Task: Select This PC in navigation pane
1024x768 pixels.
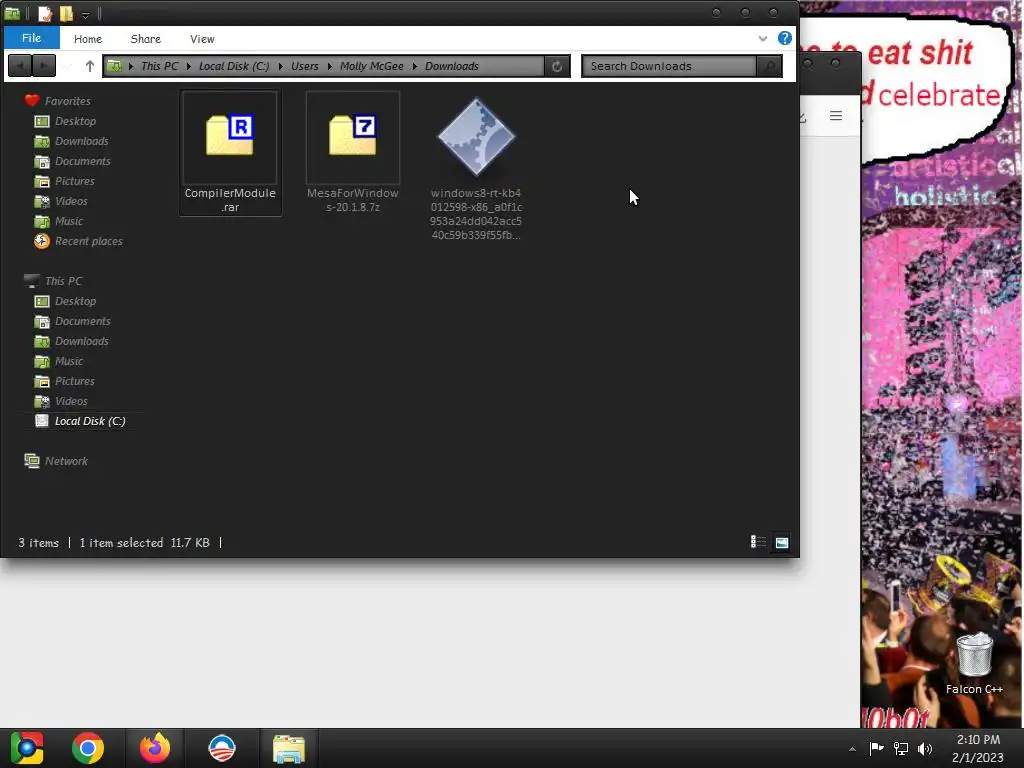Action: coord(54,281)
